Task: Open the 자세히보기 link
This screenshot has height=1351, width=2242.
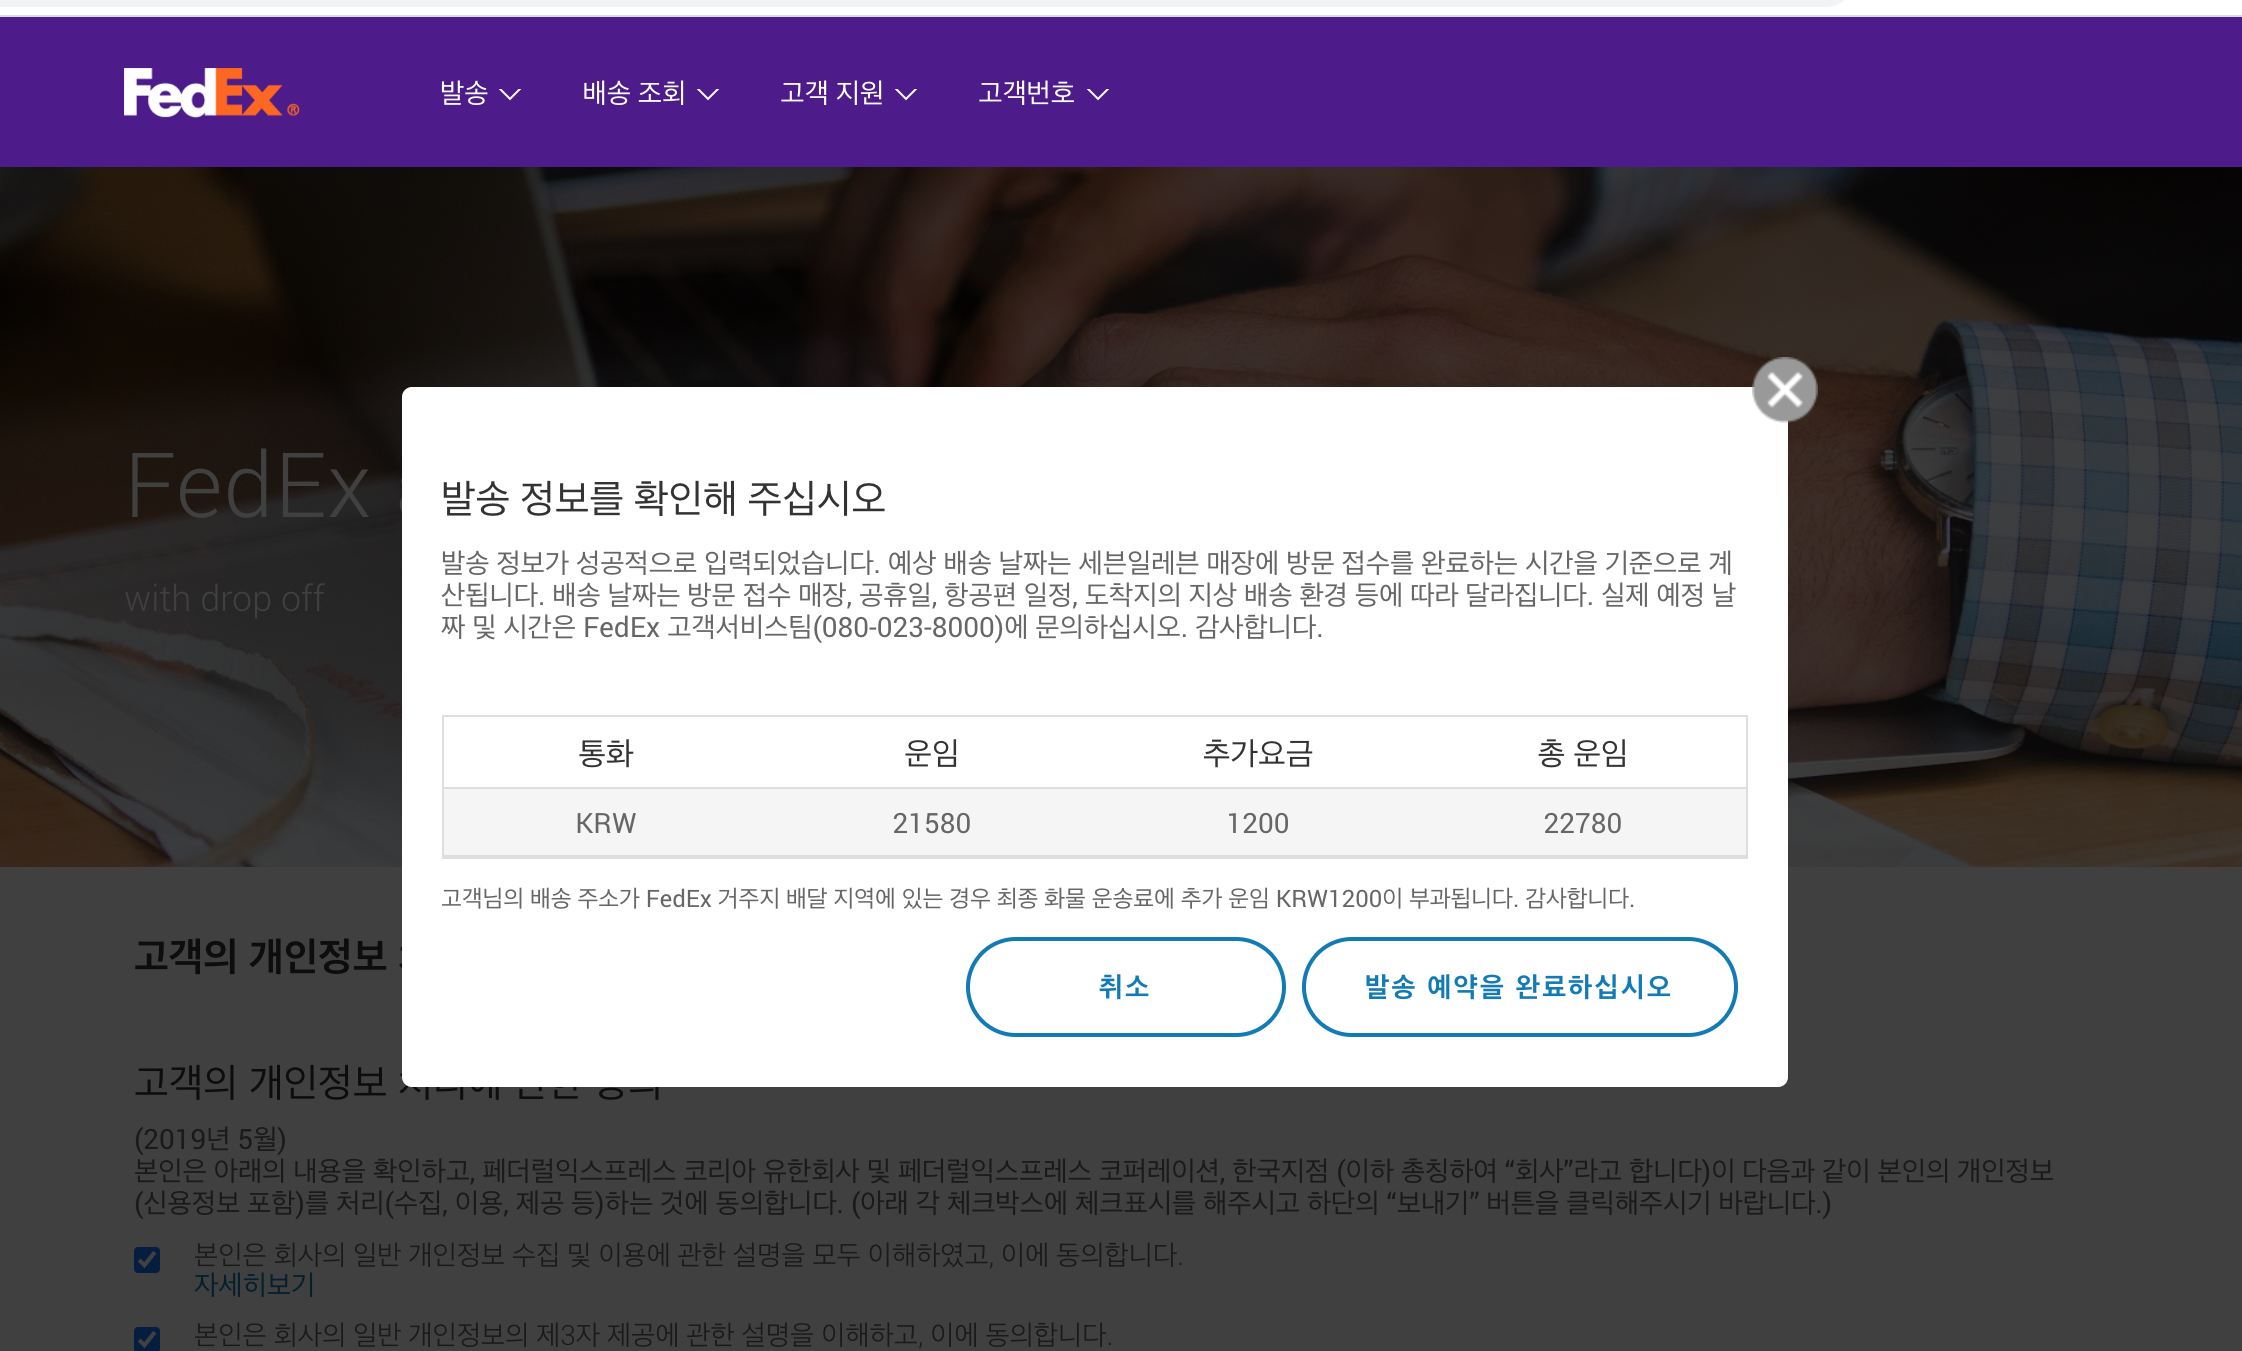Action: point(254,1285)
